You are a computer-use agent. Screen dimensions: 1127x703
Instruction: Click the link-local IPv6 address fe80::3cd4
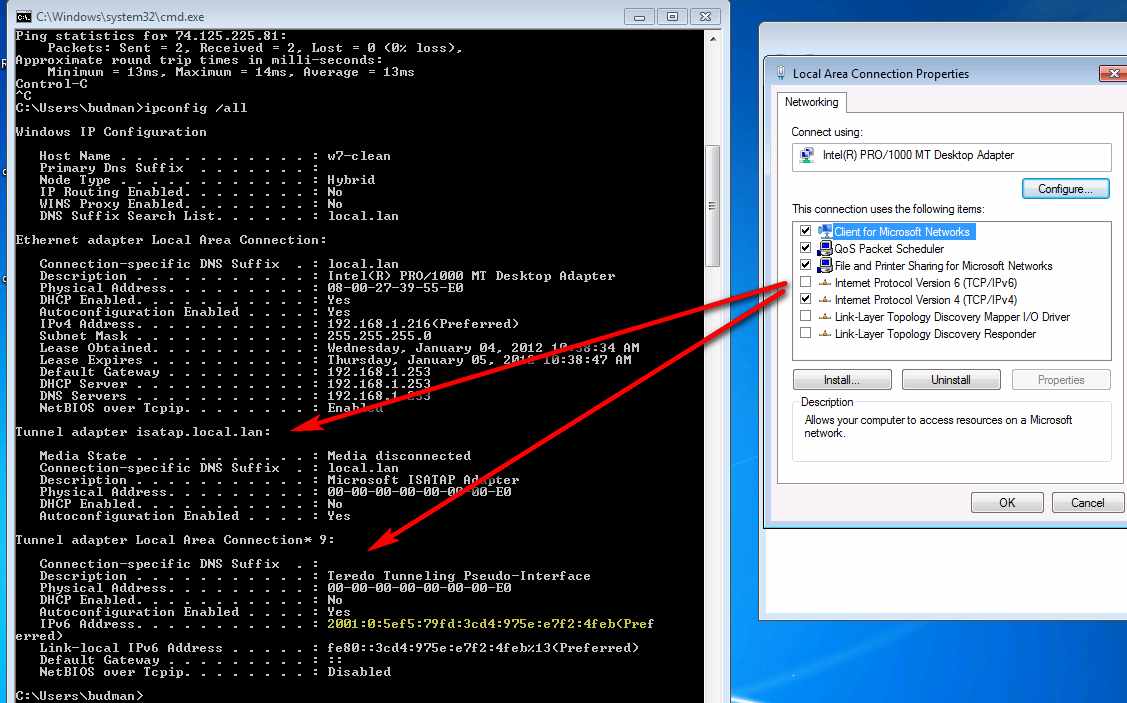click(483, 648)
